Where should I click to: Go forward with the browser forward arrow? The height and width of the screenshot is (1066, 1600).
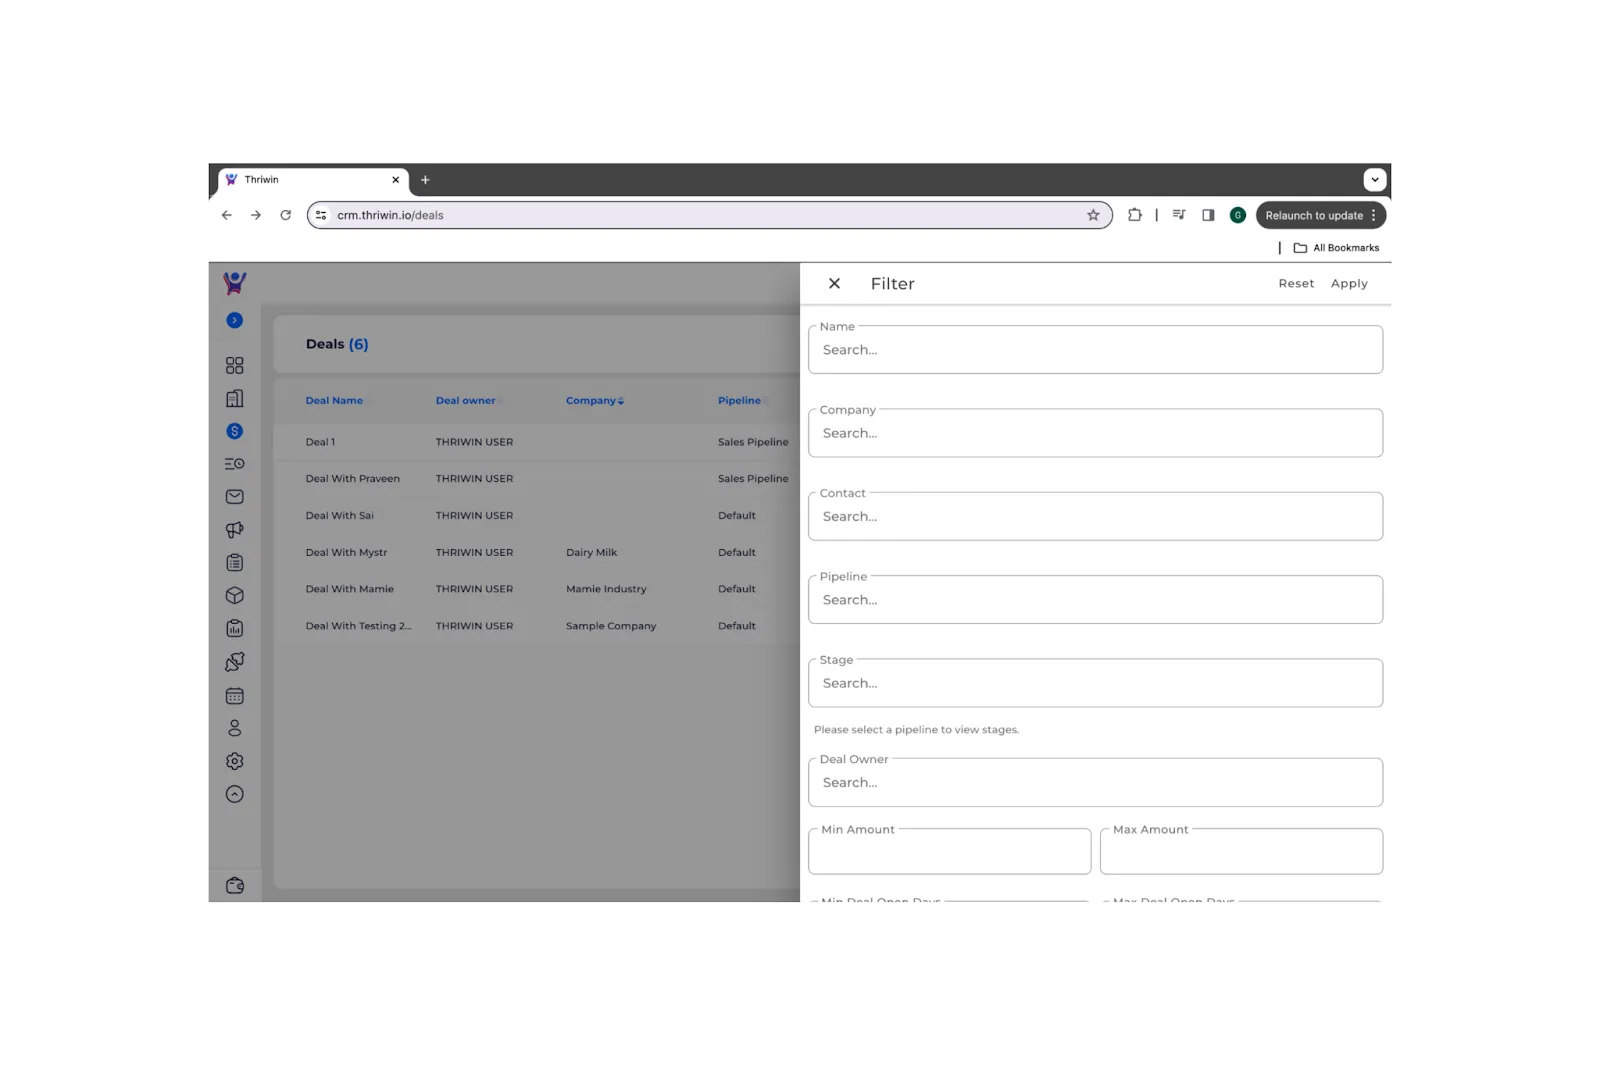[x=256, y=216]
